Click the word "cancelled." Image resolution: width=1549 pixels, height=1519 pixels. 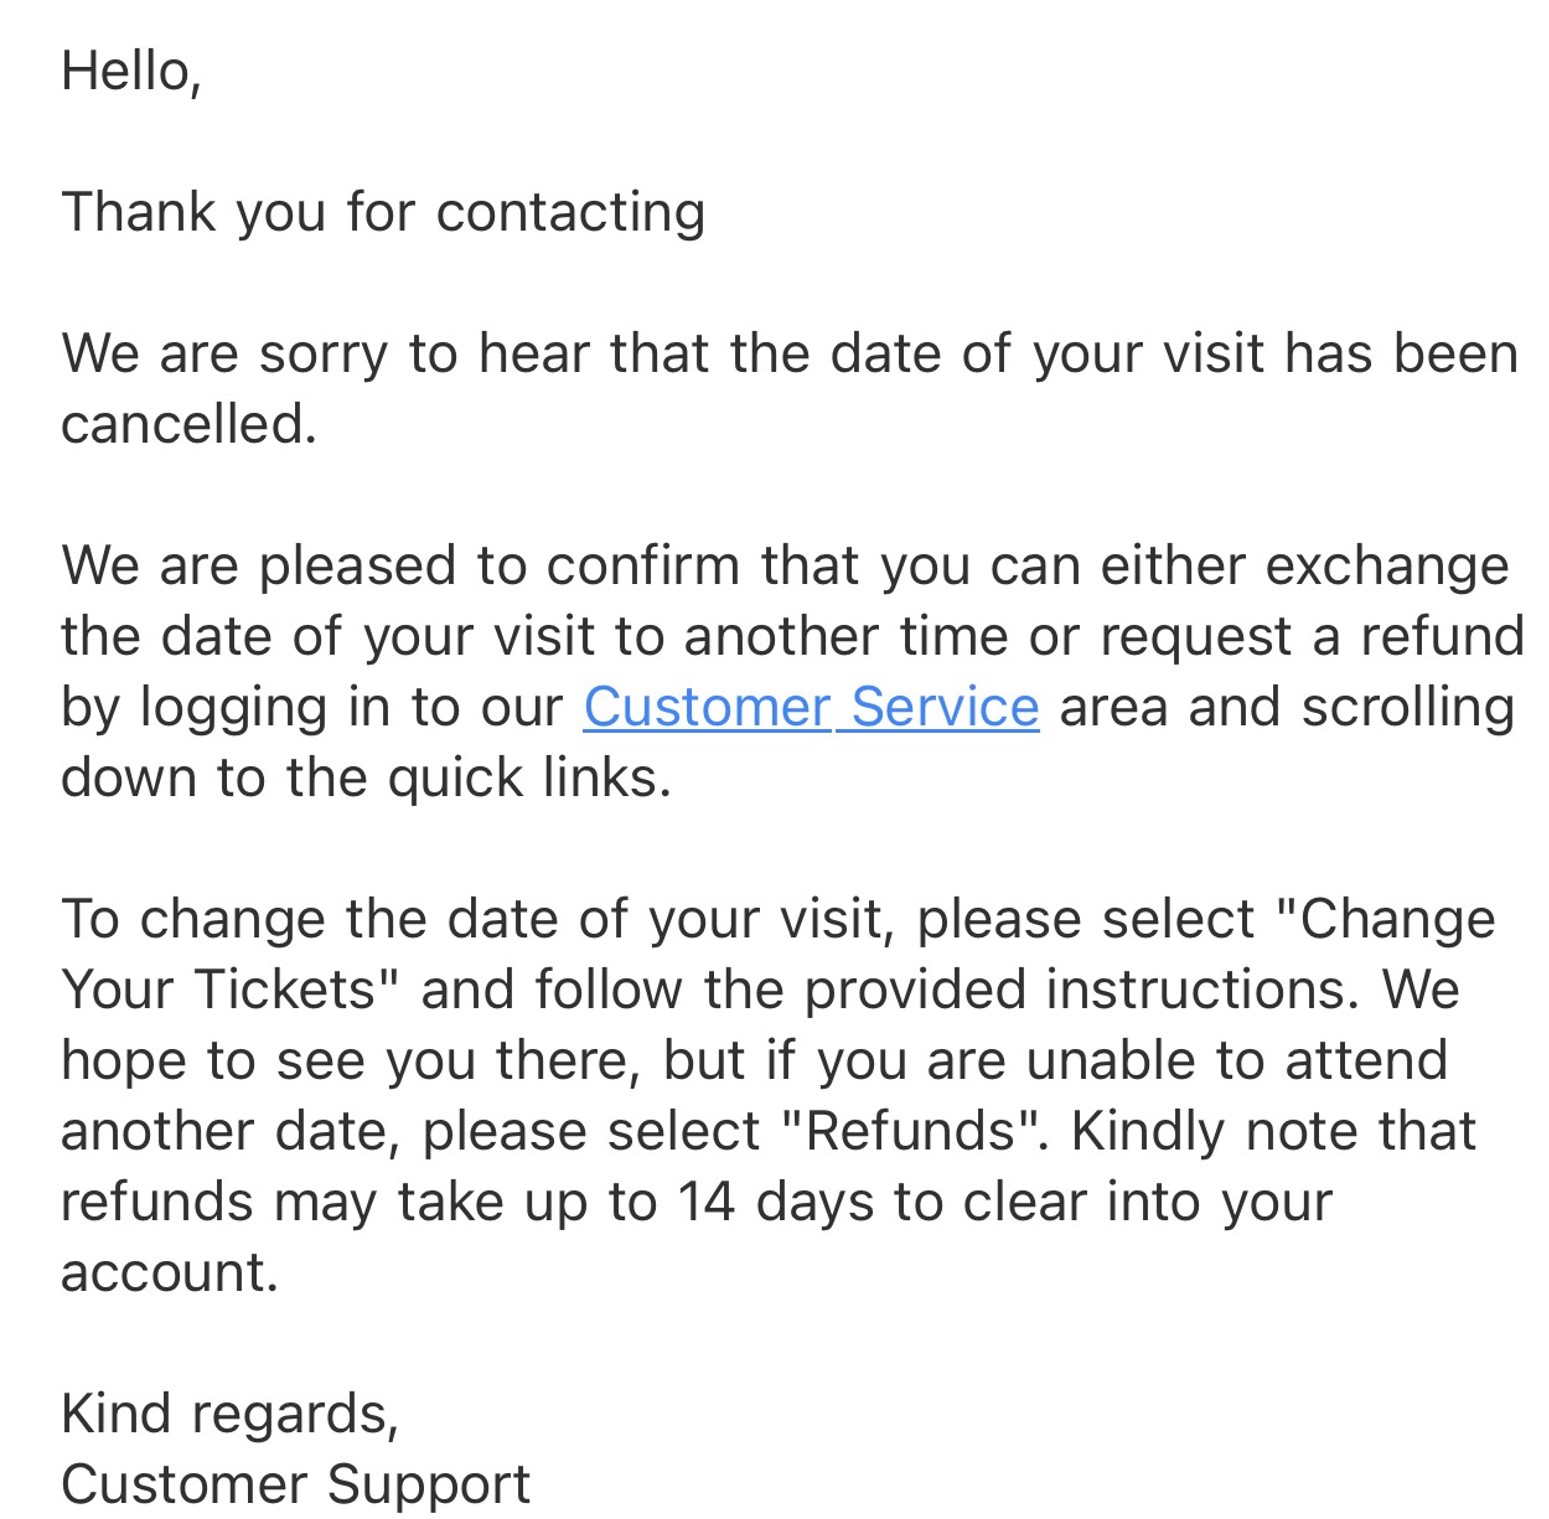coord(189,424)
